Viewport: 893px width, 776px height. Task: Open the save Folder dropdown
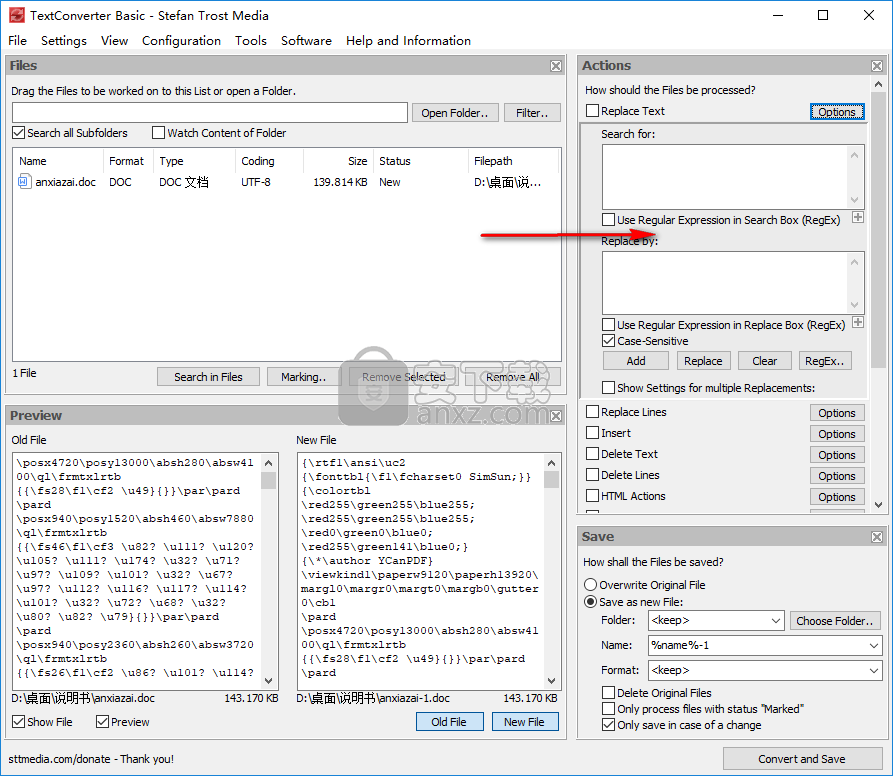point(775,621)
